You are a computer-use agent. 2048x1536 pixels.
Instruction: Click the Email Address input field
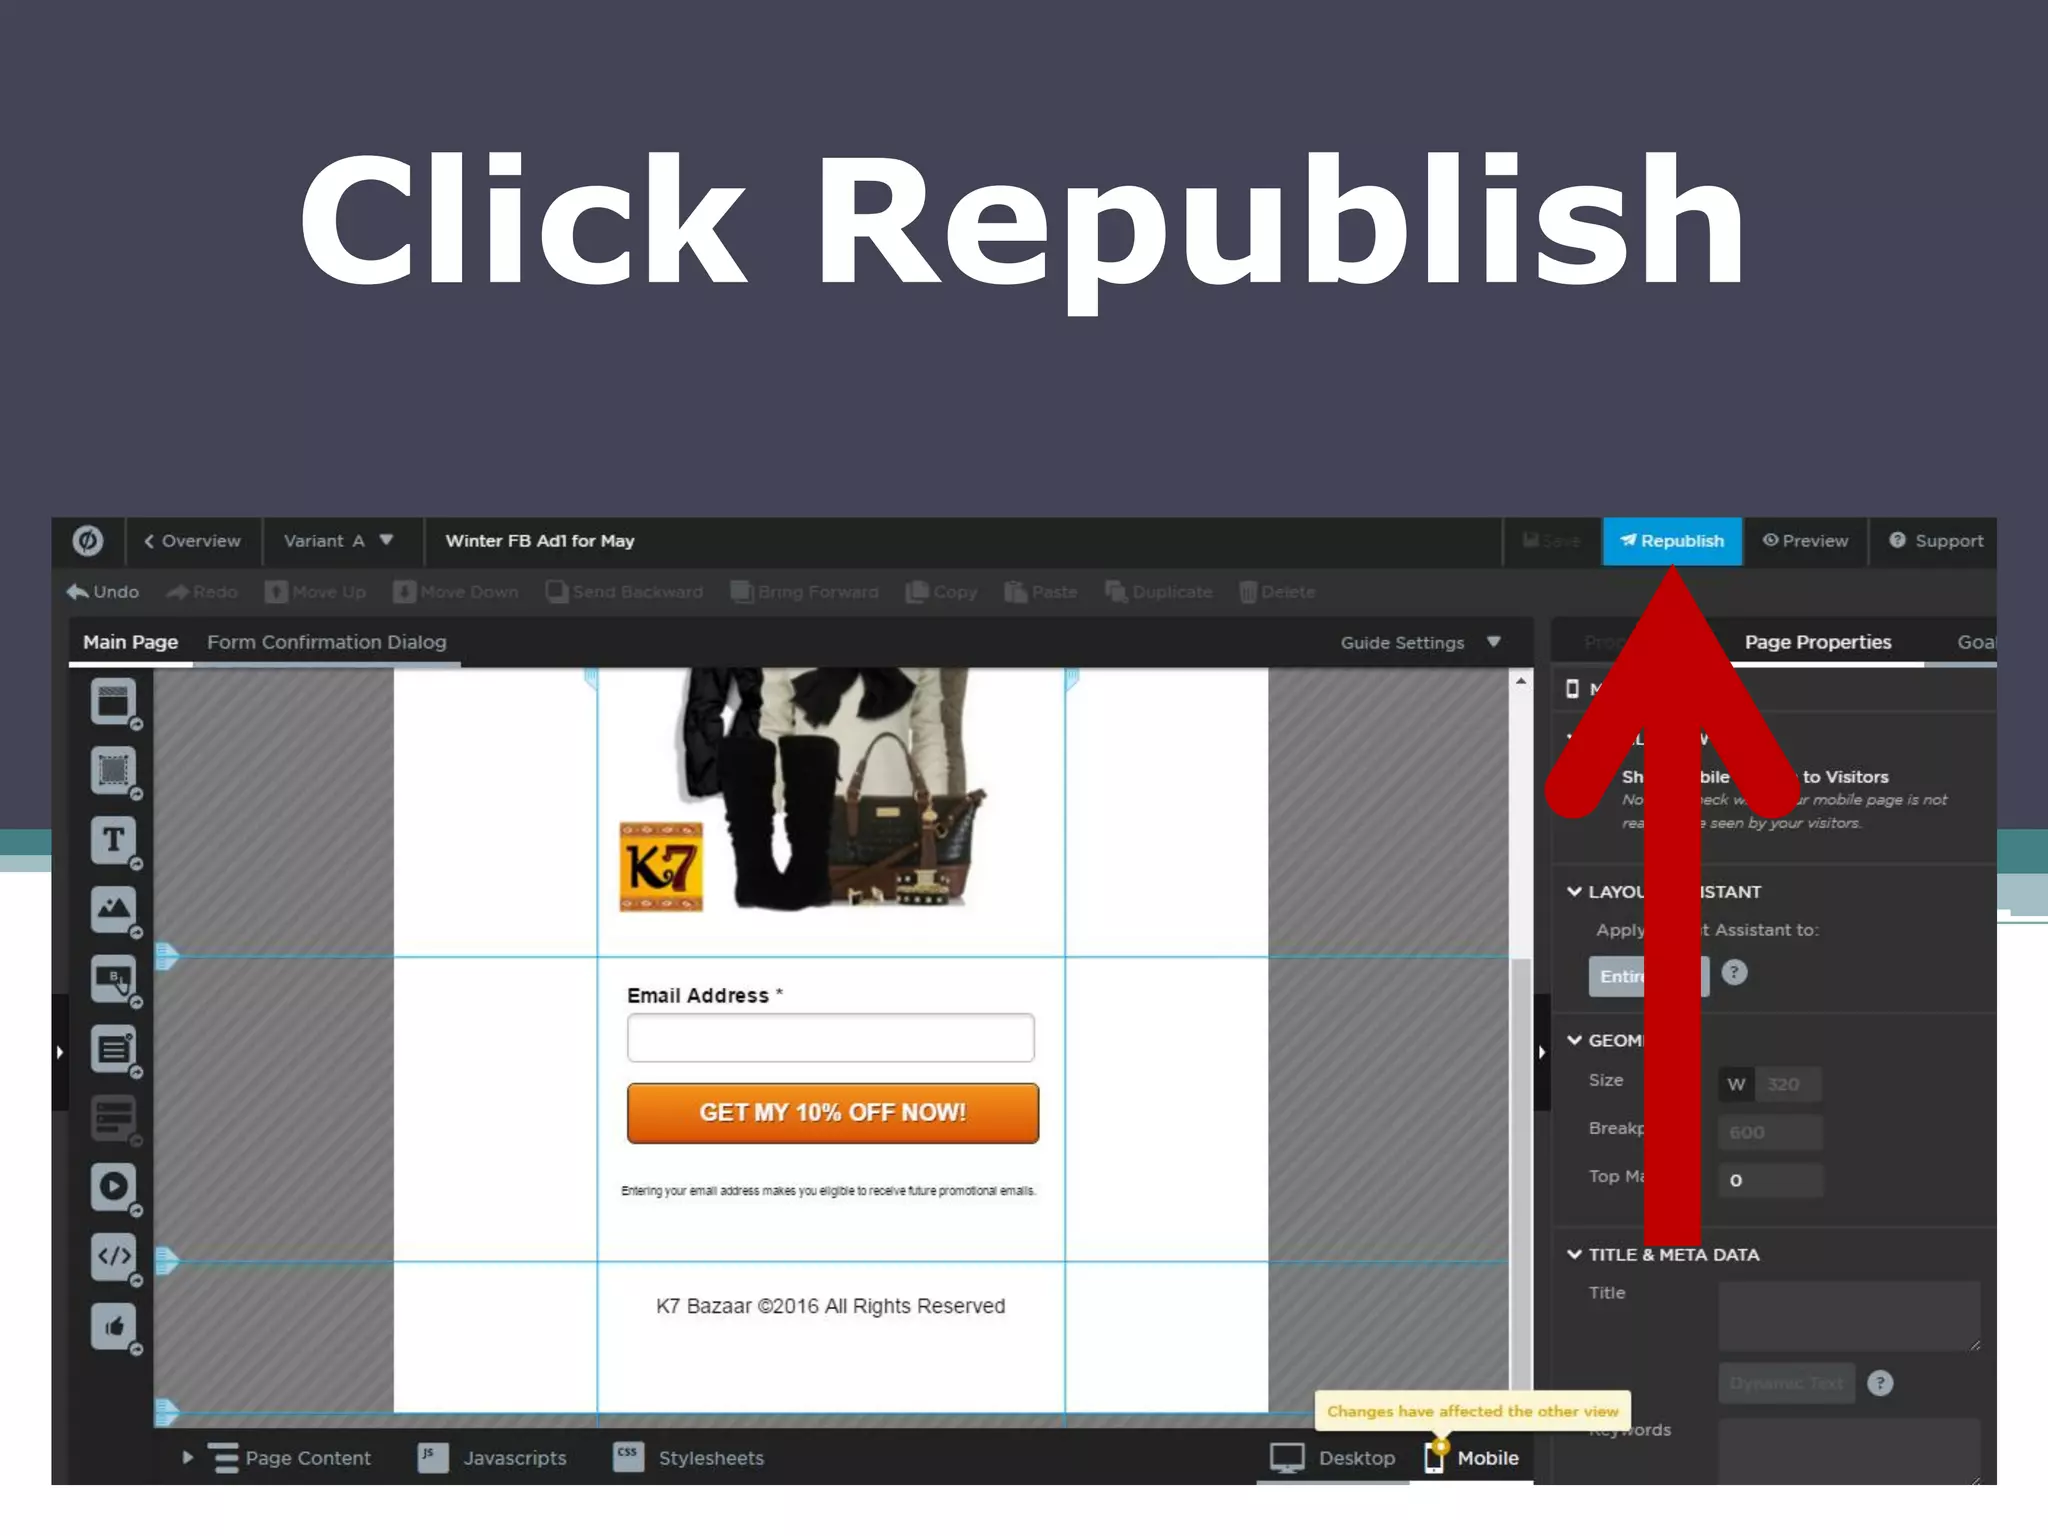tap(831, 1038)
